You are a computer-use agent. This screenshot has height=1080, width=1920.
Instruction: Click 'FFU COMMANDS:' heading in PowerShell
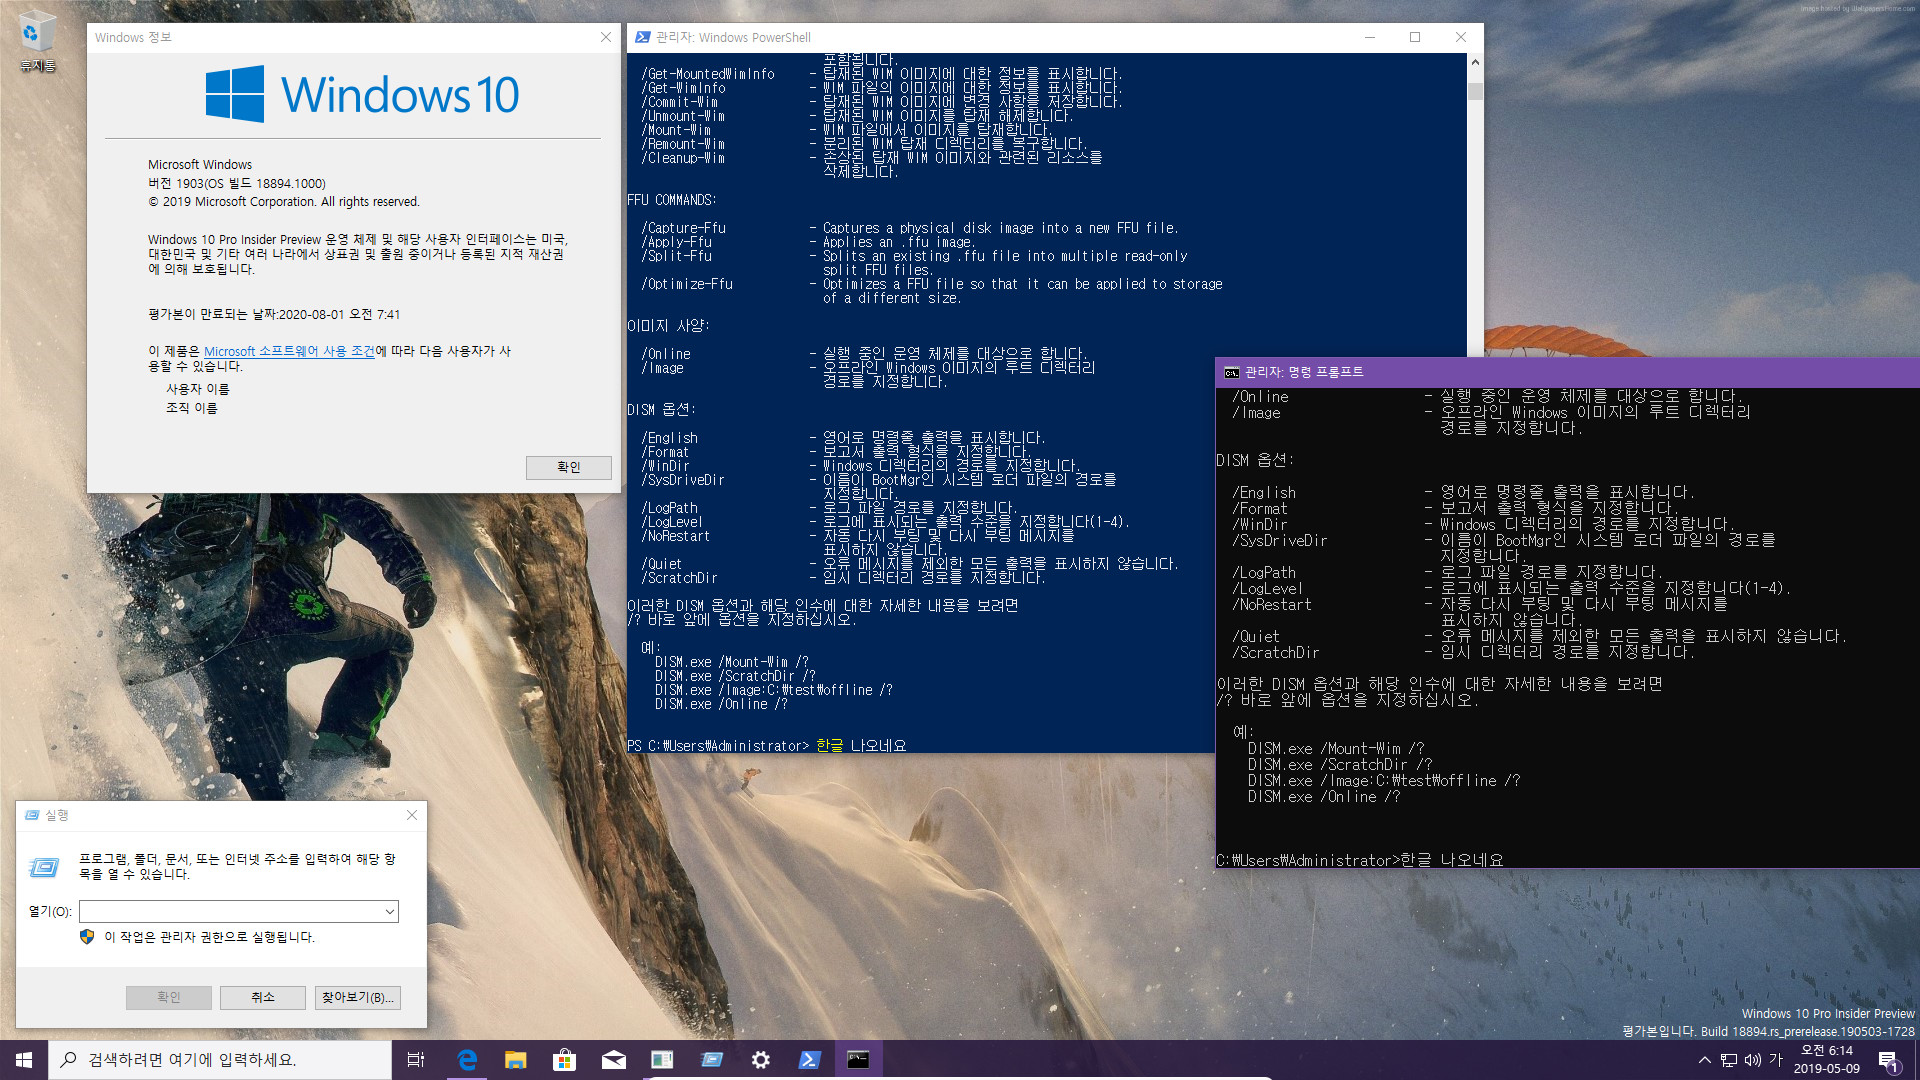click(671, 200)
